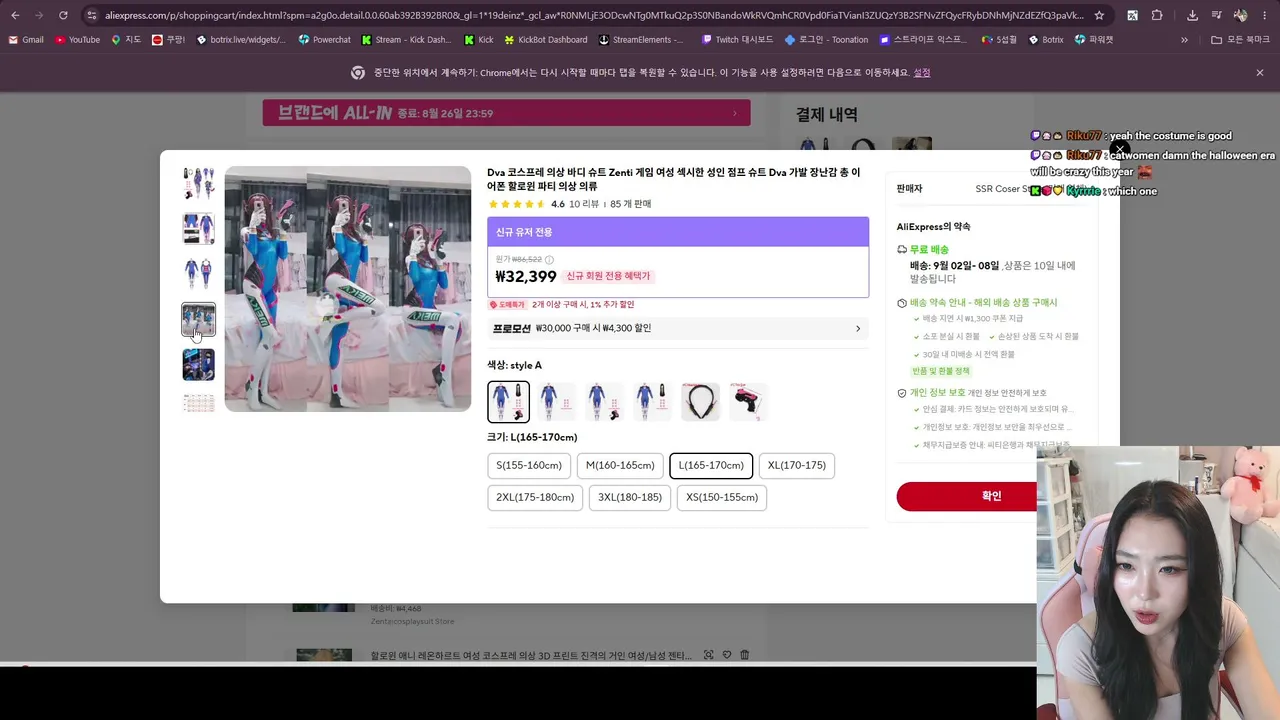Confirm selection with the red 확인 button
The height and width of the screenshot is (720, 1280).
click(x=967, y=496)
